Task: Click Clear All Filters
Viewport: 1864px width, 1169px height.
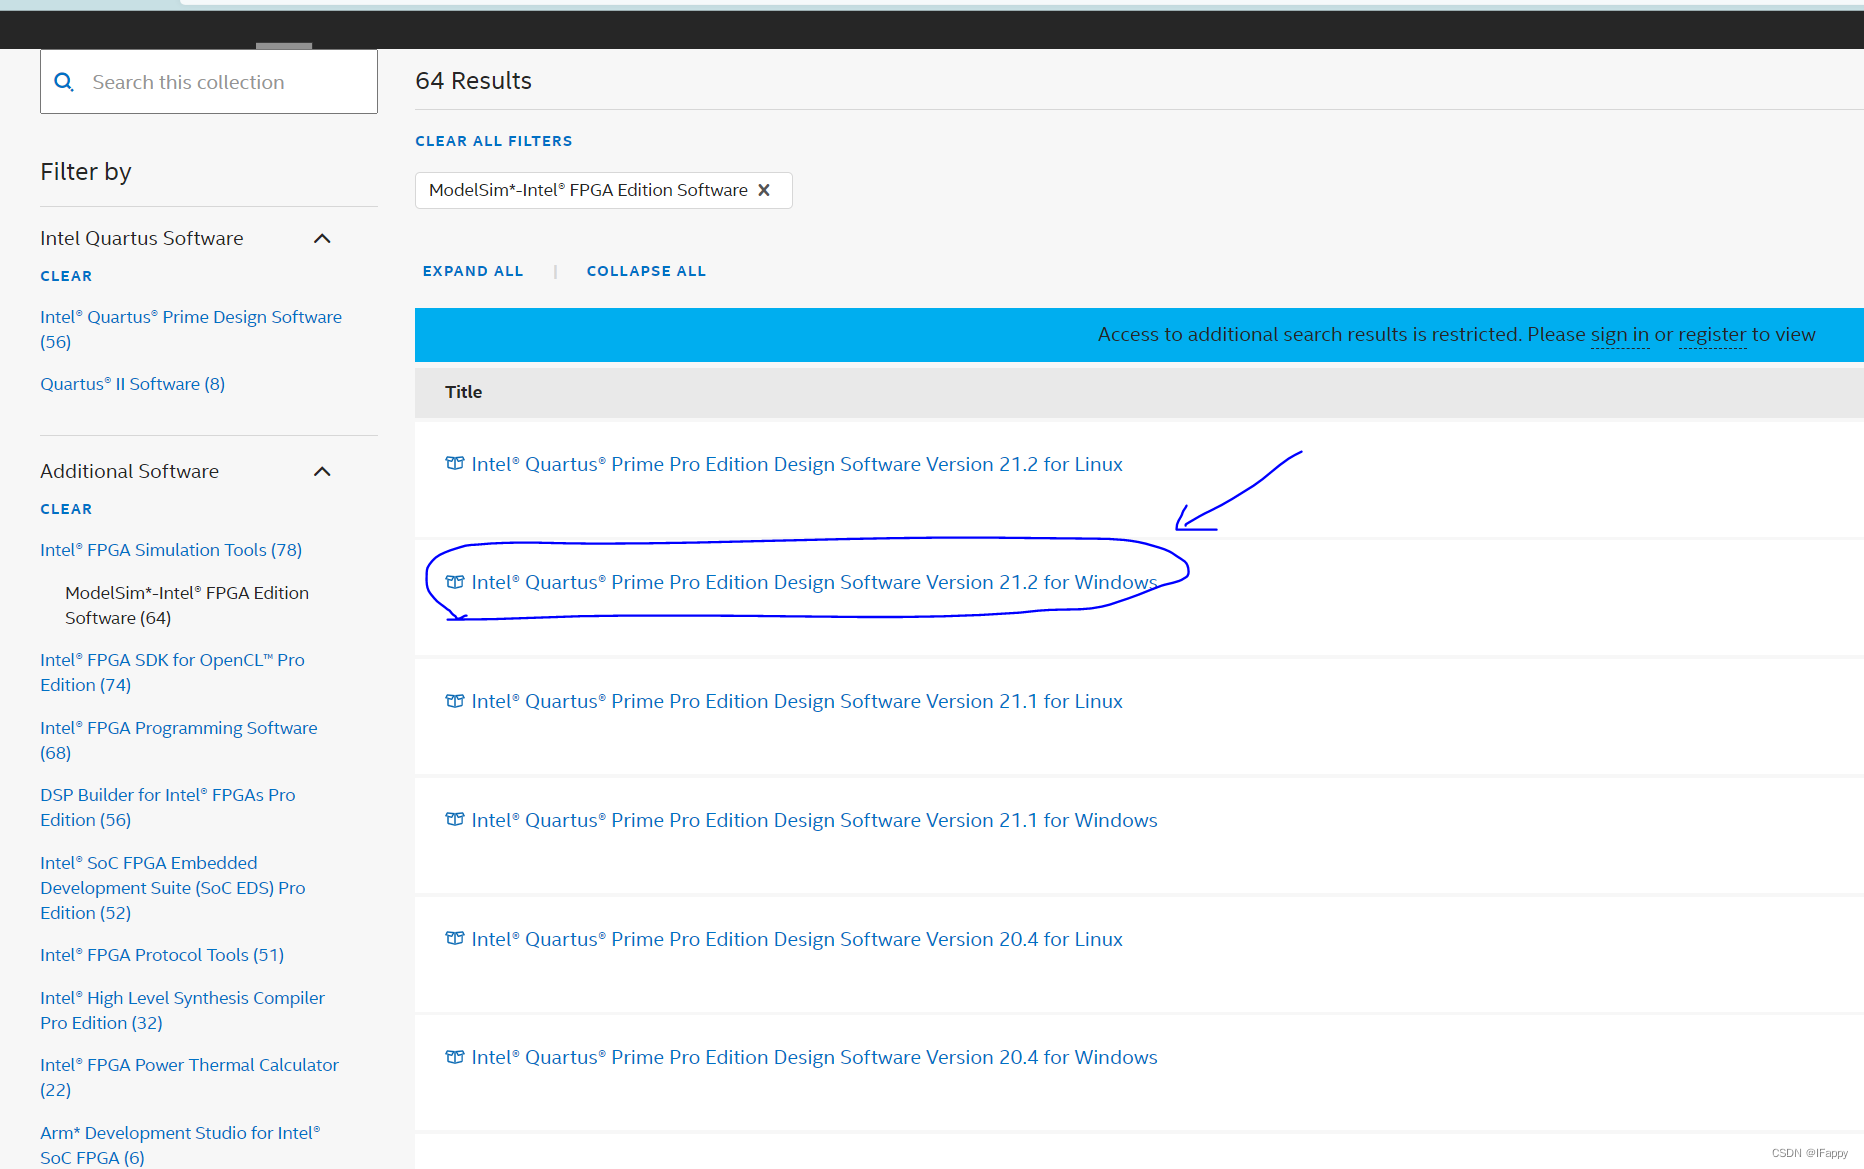Action: pos(494,141)
